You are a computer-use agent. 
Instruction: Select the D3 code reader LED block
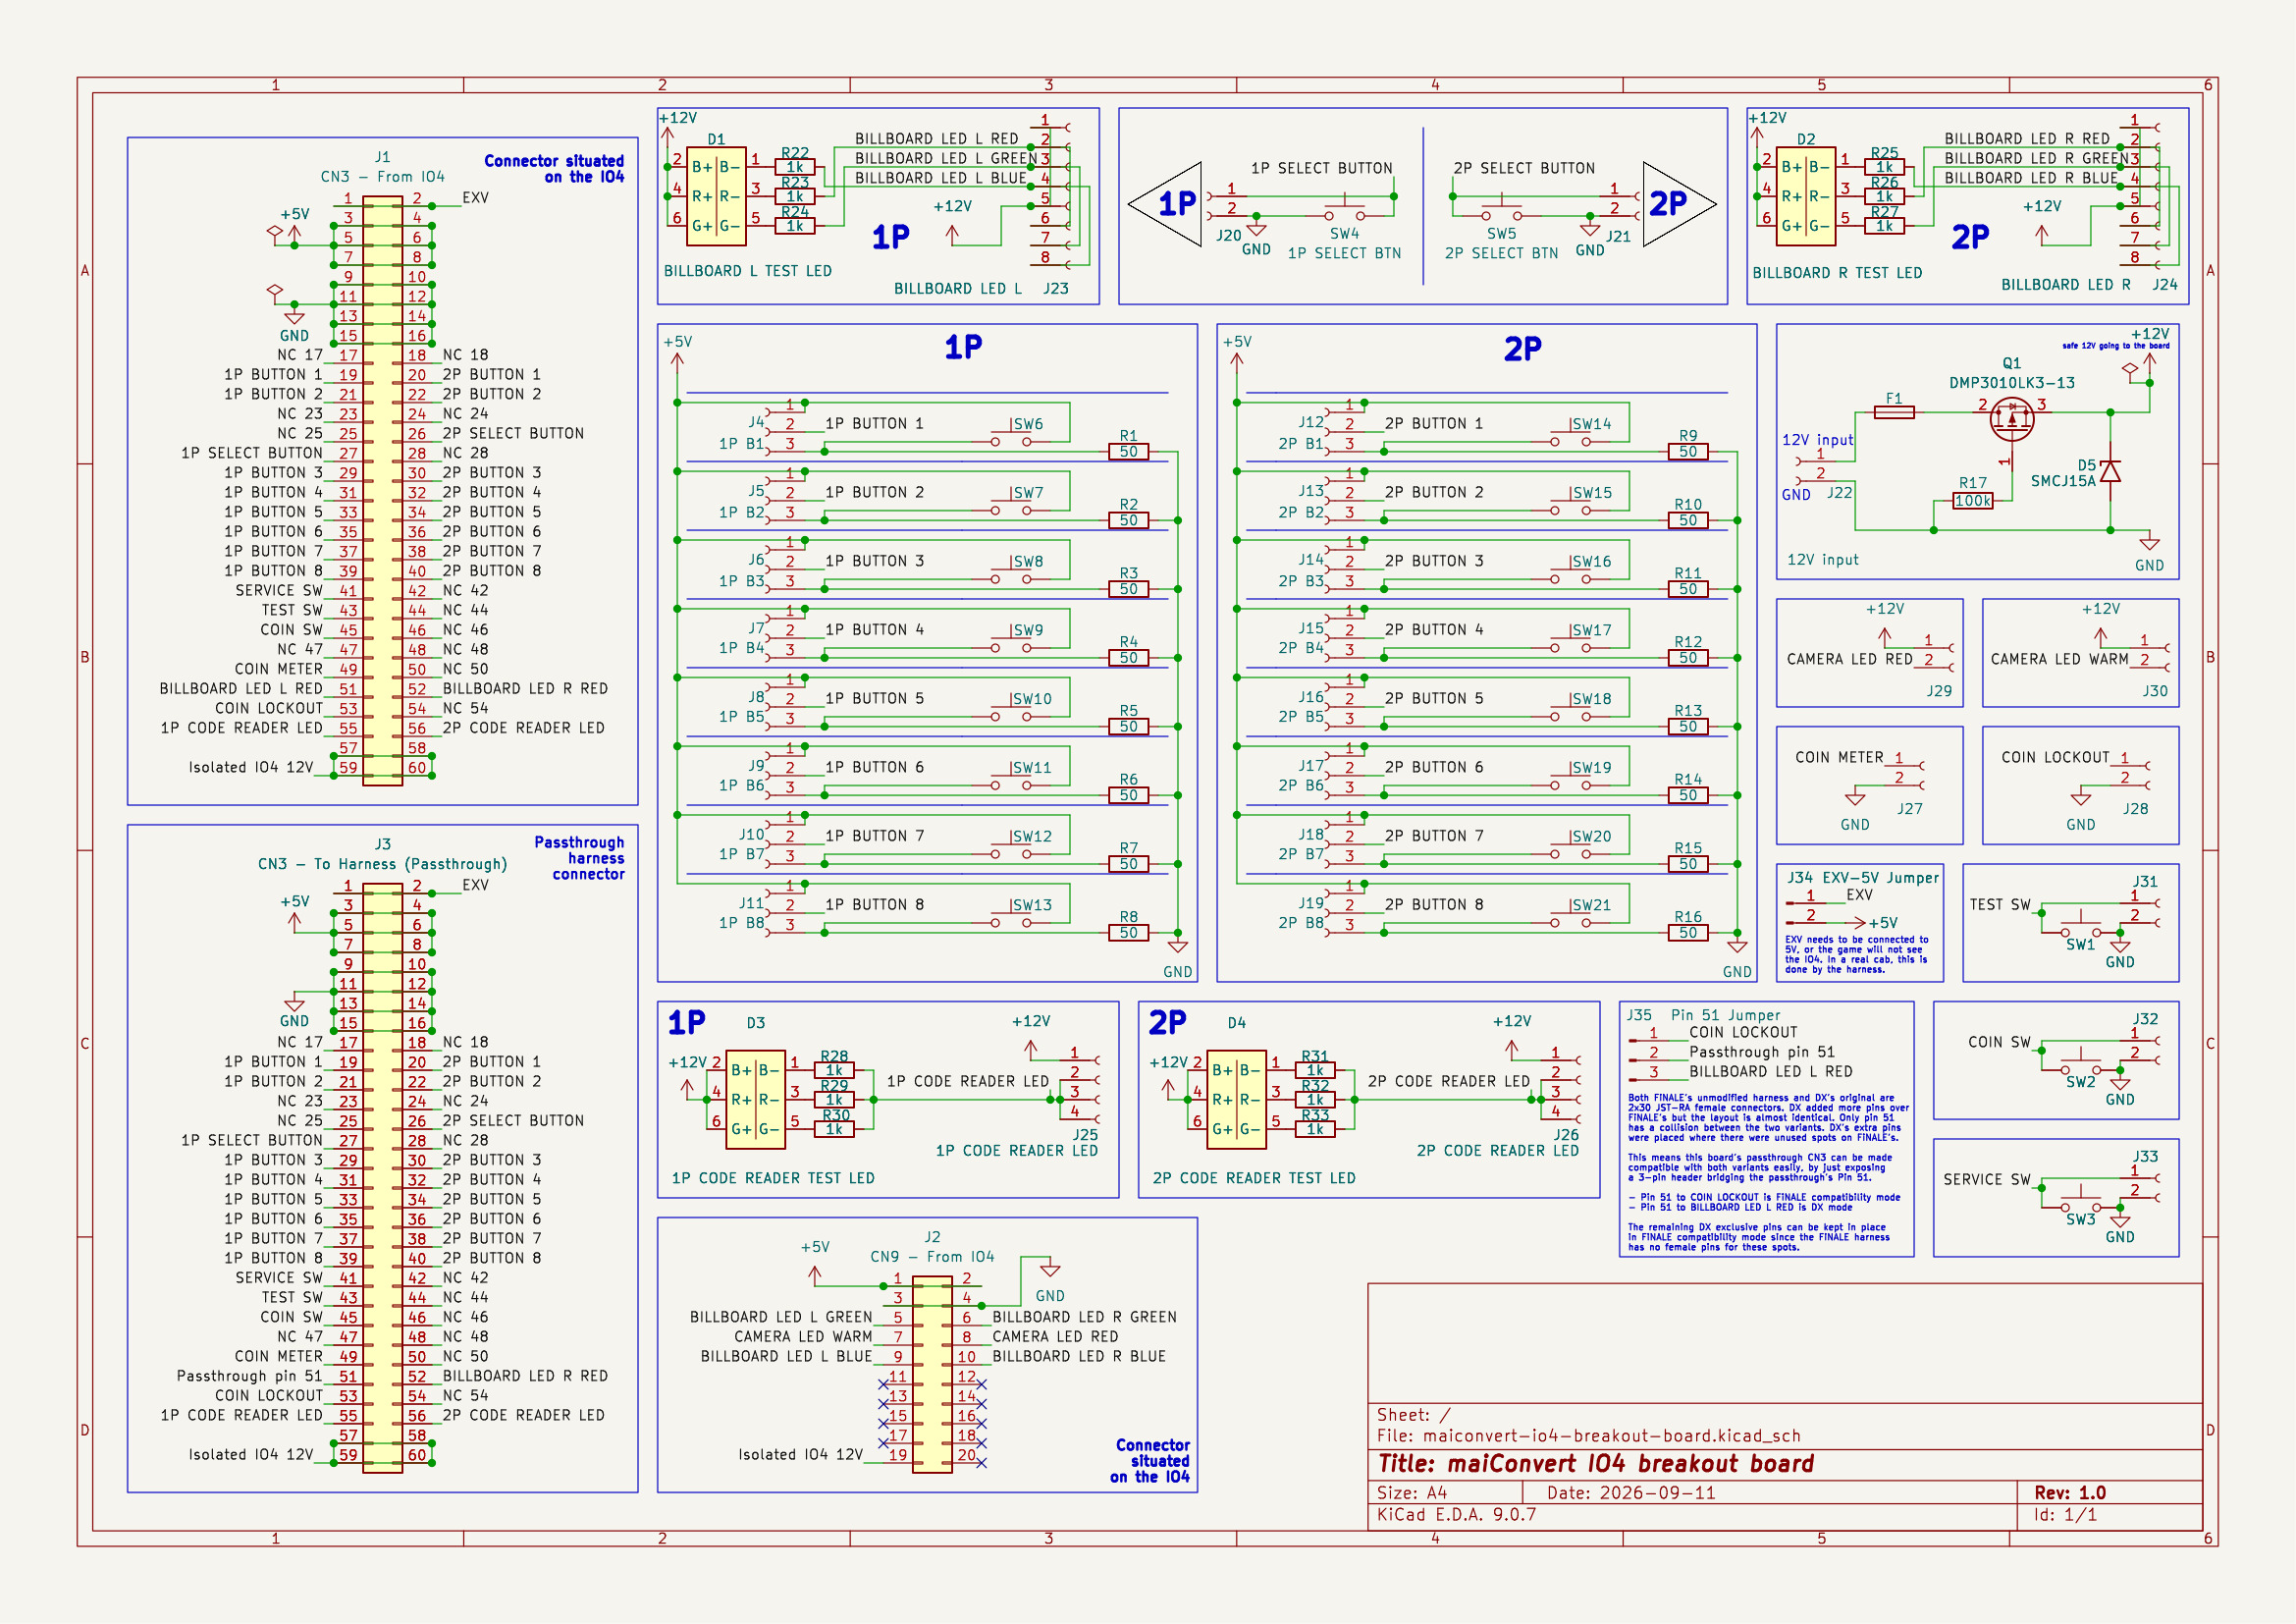point(755,1100)
